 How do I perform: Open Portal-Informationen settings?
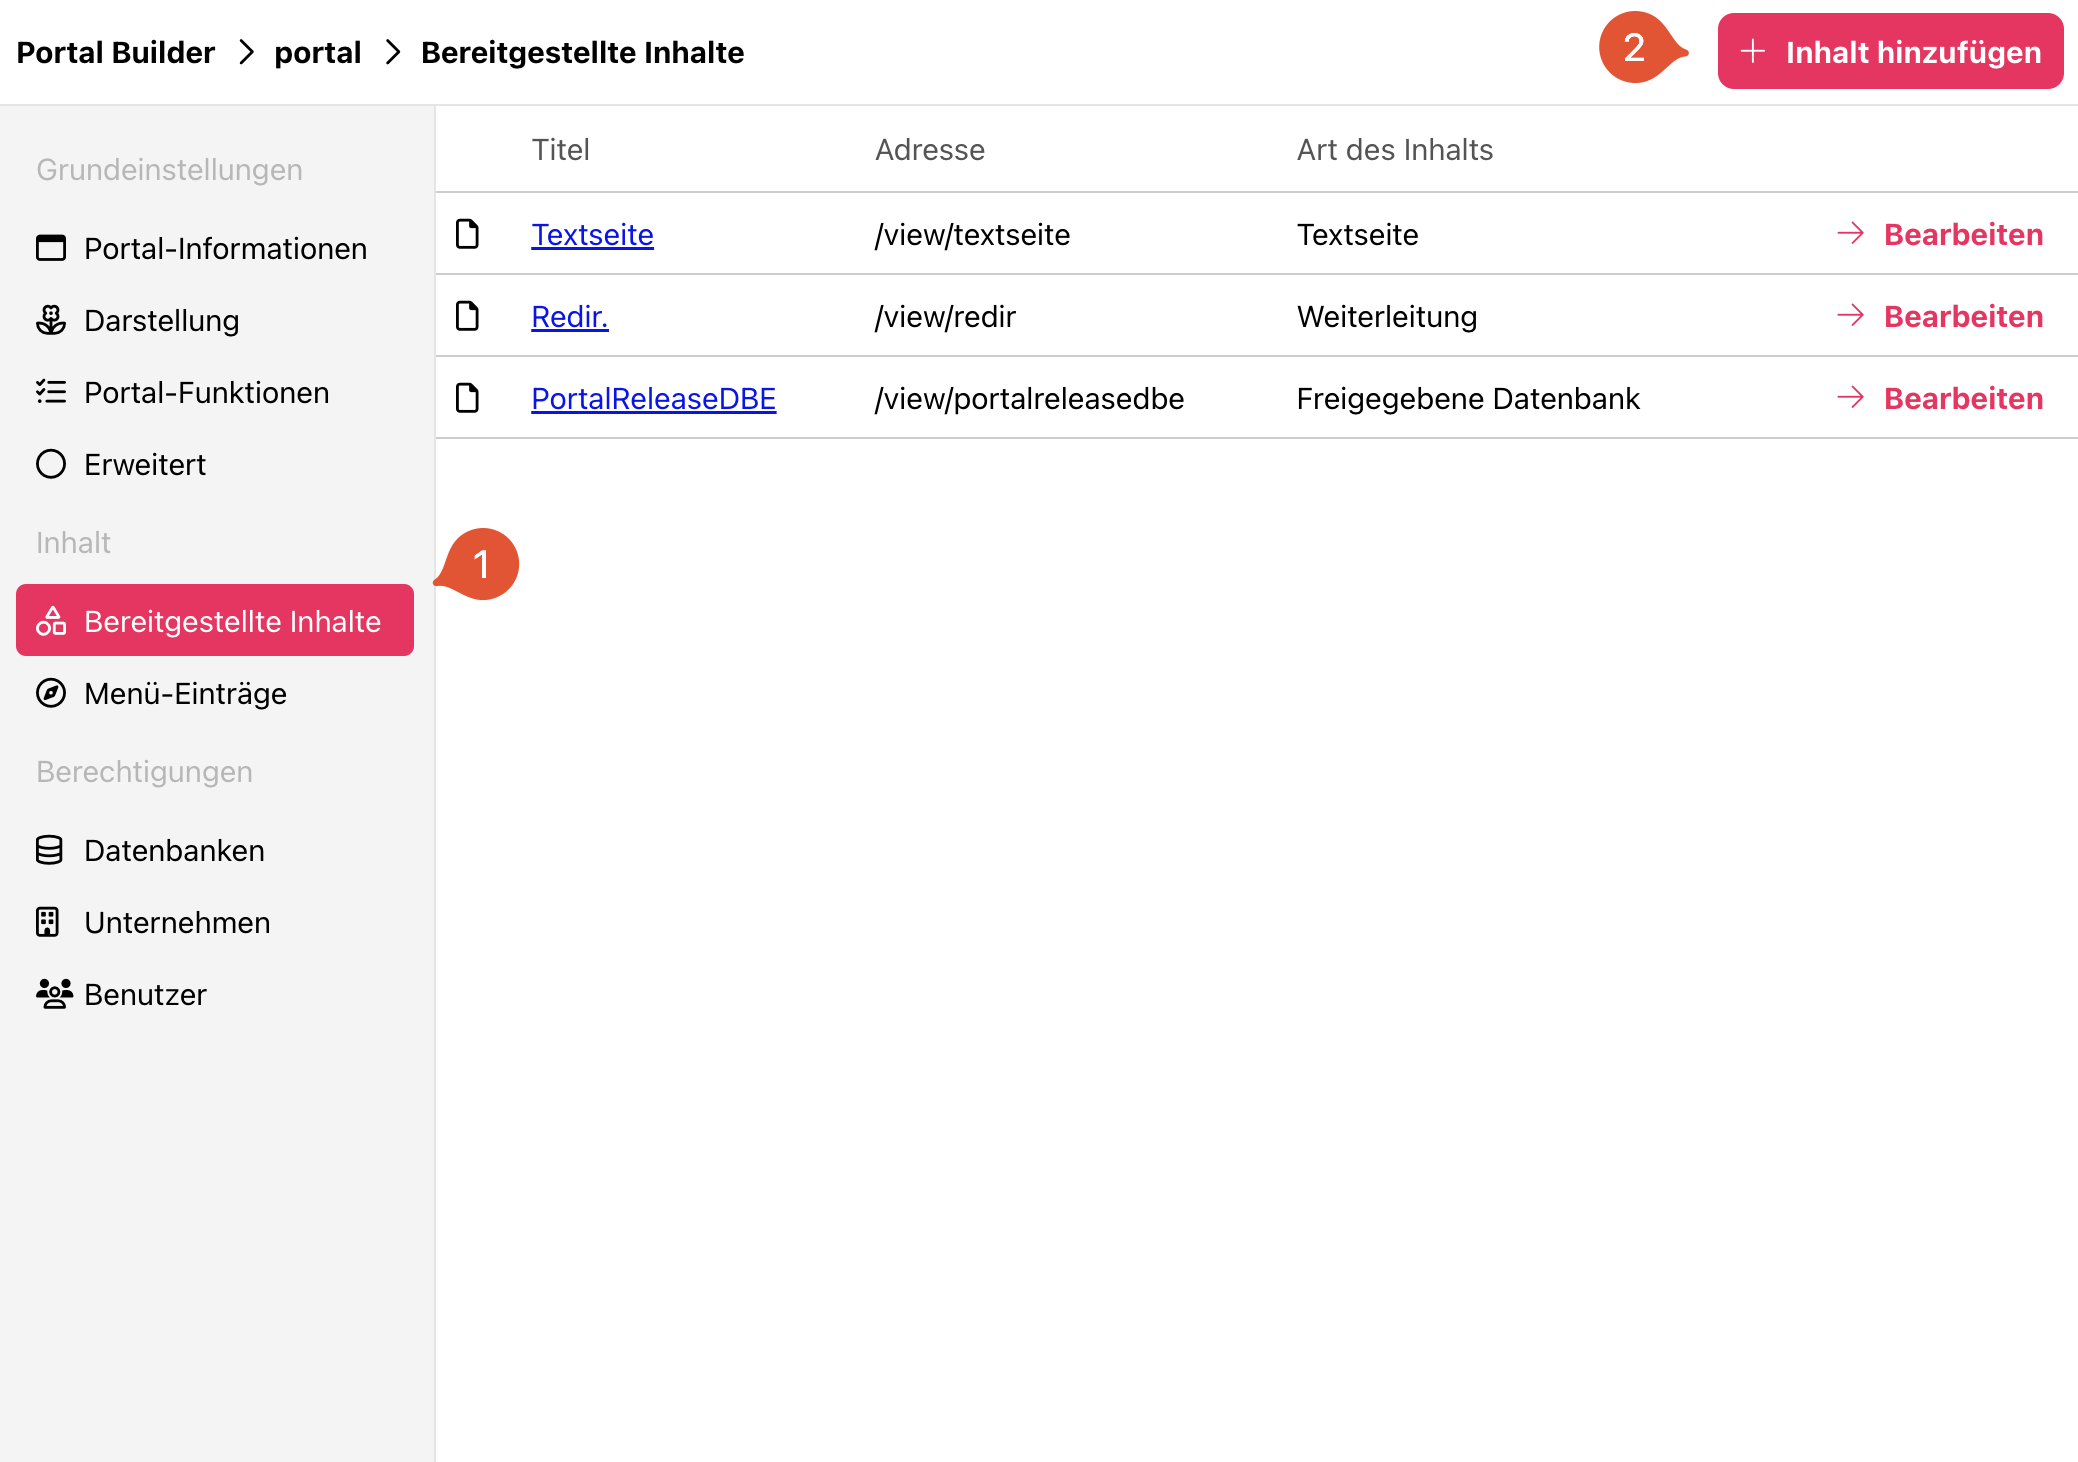(215, 248)
